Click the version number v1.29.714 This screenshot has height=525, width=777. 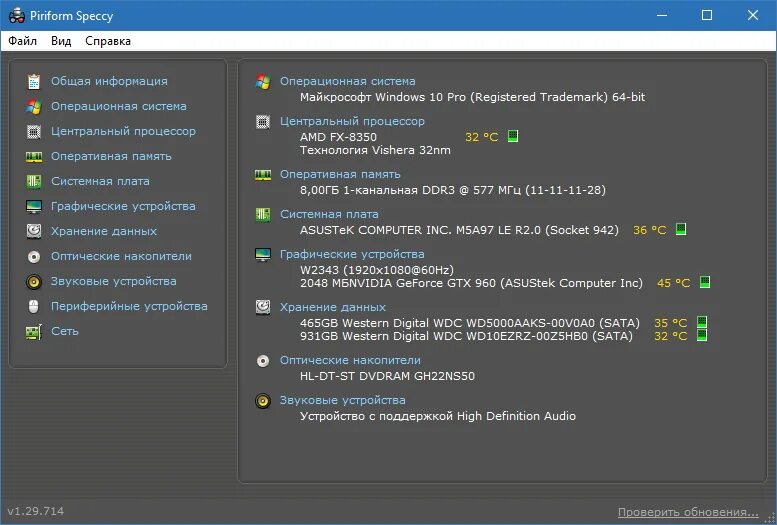tap(36, 511)
